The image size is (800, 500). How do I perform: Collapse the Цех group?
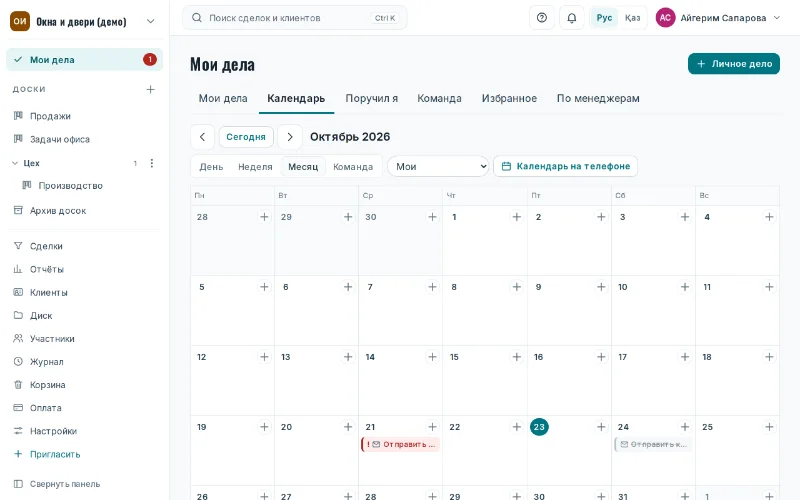(x=15, y=163)
